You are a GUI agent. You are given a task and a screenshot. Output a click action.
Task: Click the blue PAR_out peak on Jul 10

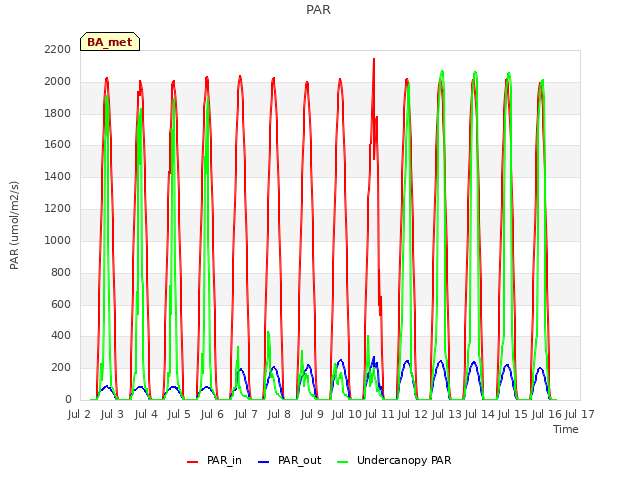pyautogui.click(x=341, y=360)
